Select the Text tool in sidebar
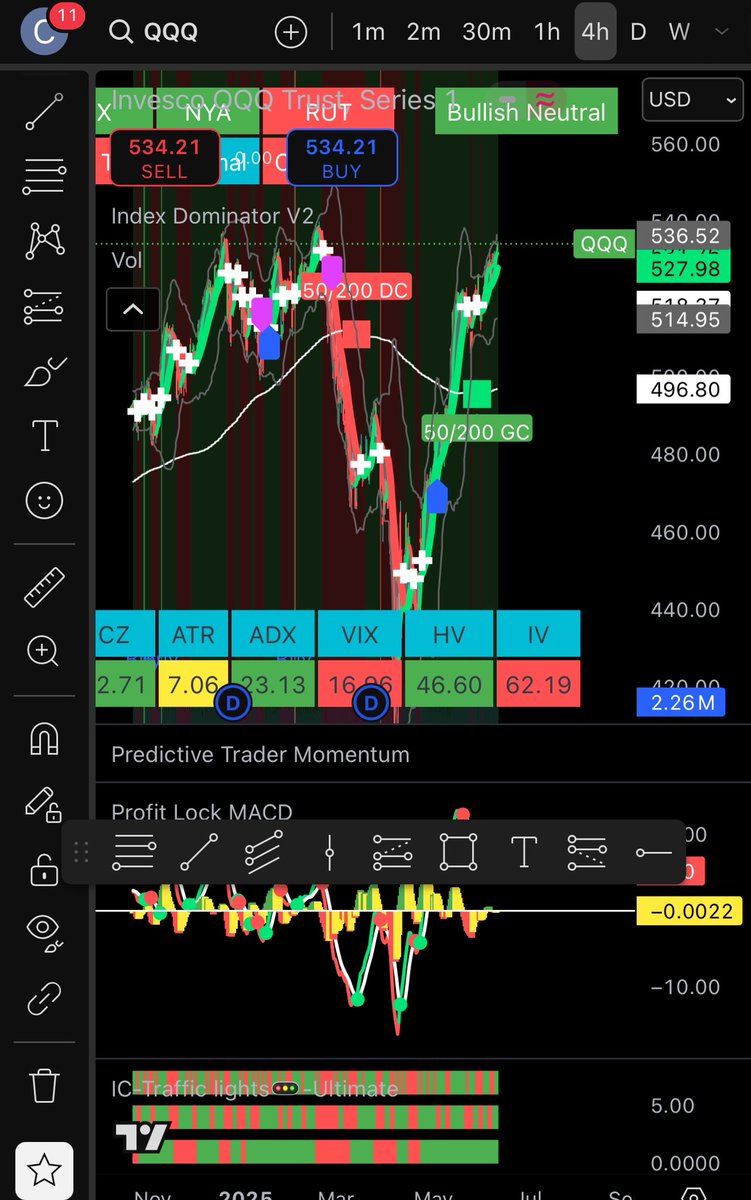The height and width of the screenshot is (1200, 751). [44, 437]
